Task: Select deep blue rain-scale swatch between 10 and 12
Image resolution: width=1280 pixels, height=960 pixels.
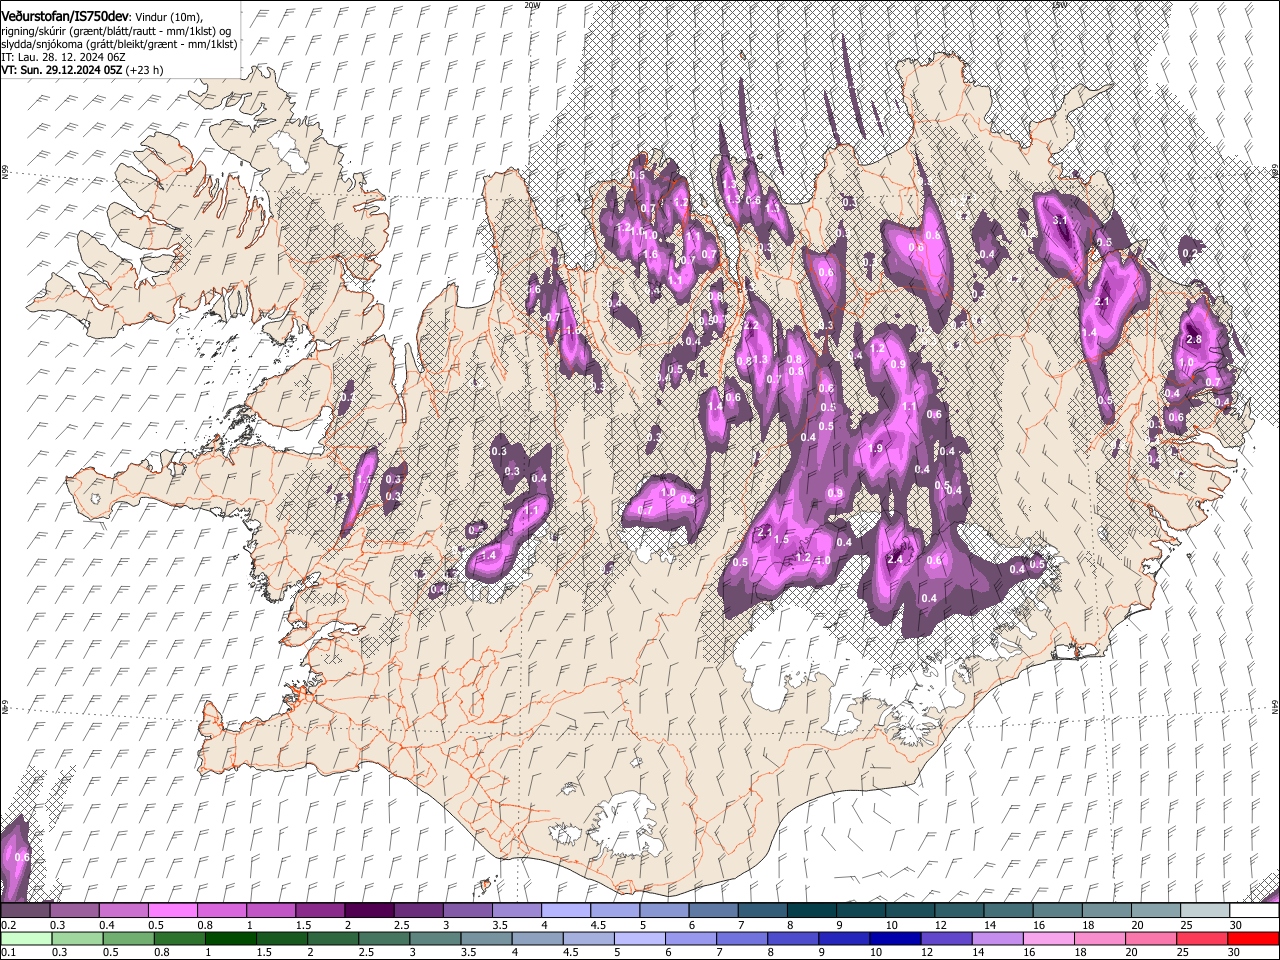Action: (896, 938)
